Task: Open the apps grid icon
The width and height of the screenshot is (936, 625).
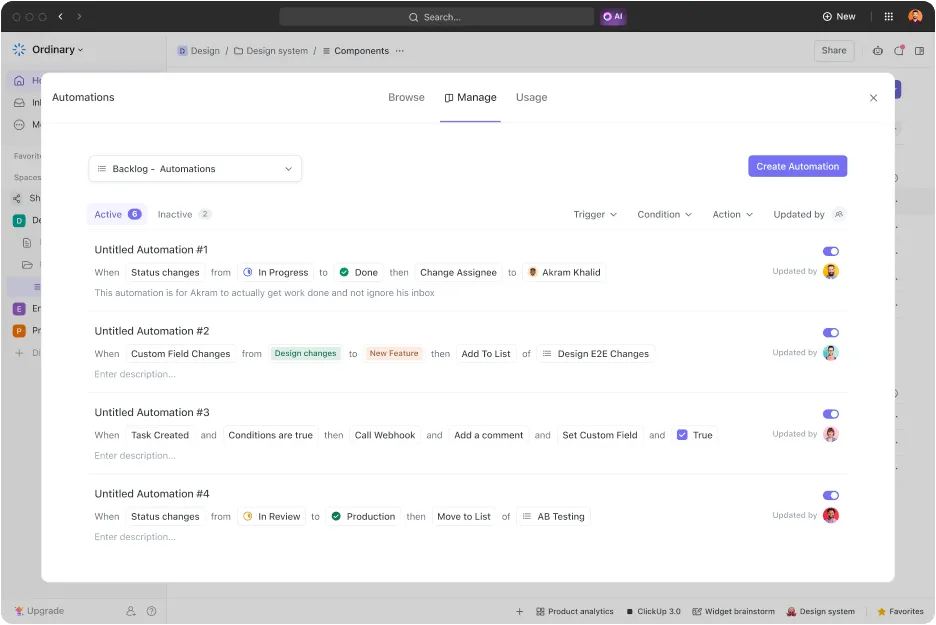Action: point(888,17)
